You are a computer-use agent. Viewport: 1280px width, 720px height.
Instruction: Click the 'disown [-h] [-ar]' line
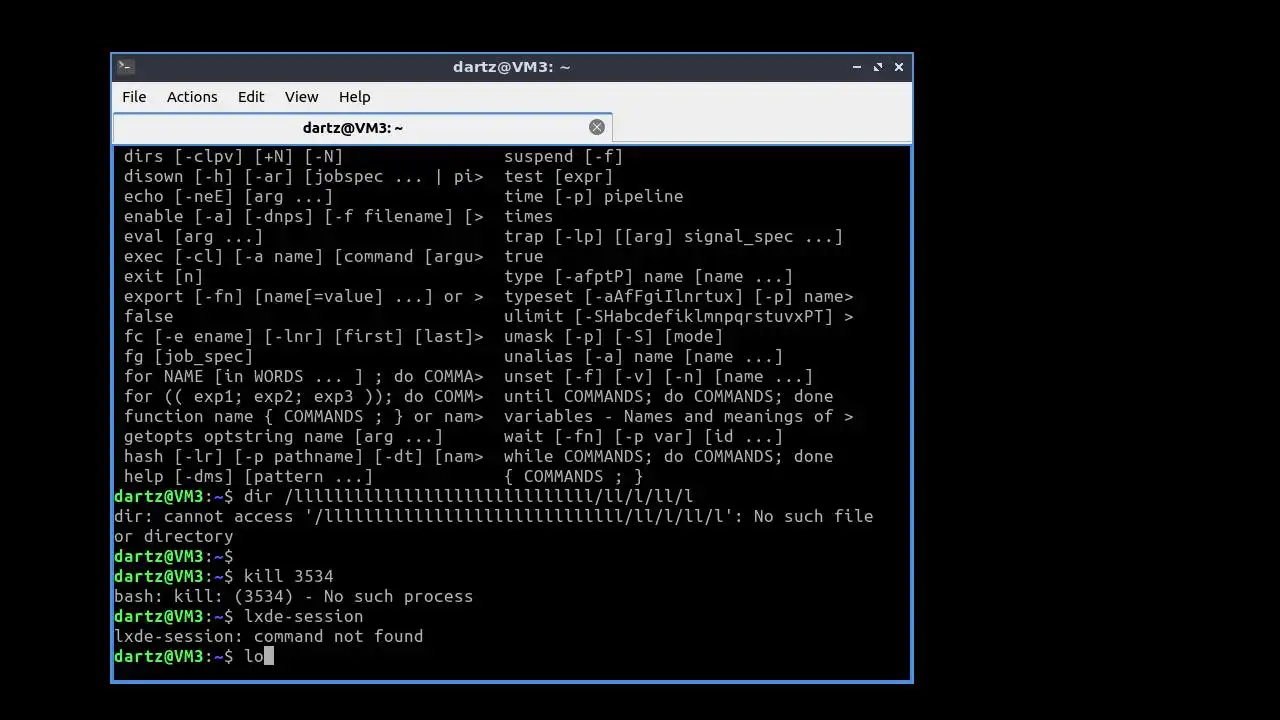(x=304, y=176)
